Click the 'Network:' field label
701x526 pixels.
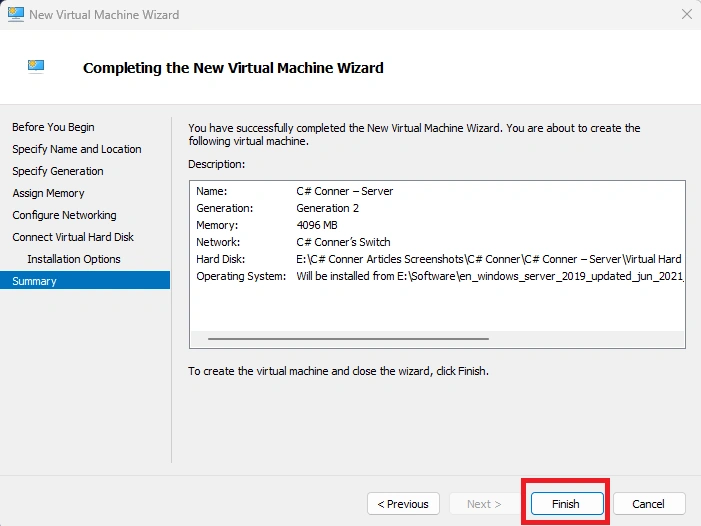218,242
